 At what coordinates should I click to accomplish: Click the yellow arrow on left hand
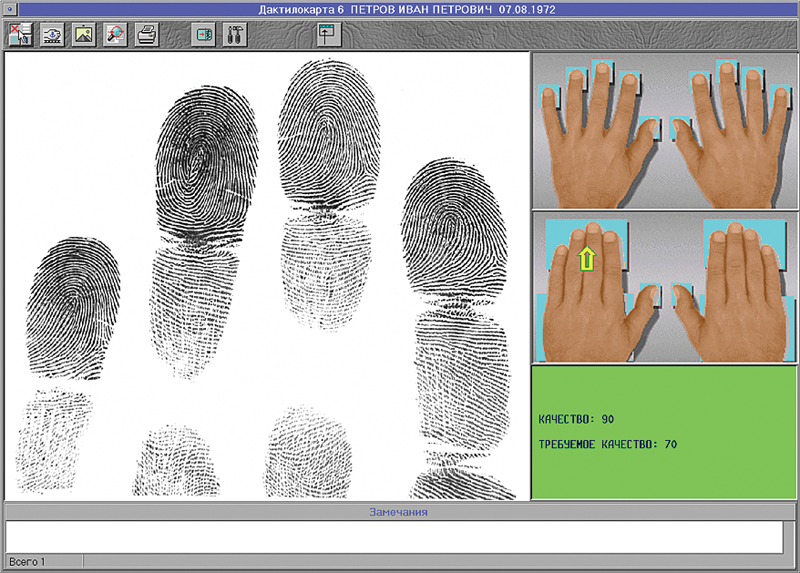(585, 260)
